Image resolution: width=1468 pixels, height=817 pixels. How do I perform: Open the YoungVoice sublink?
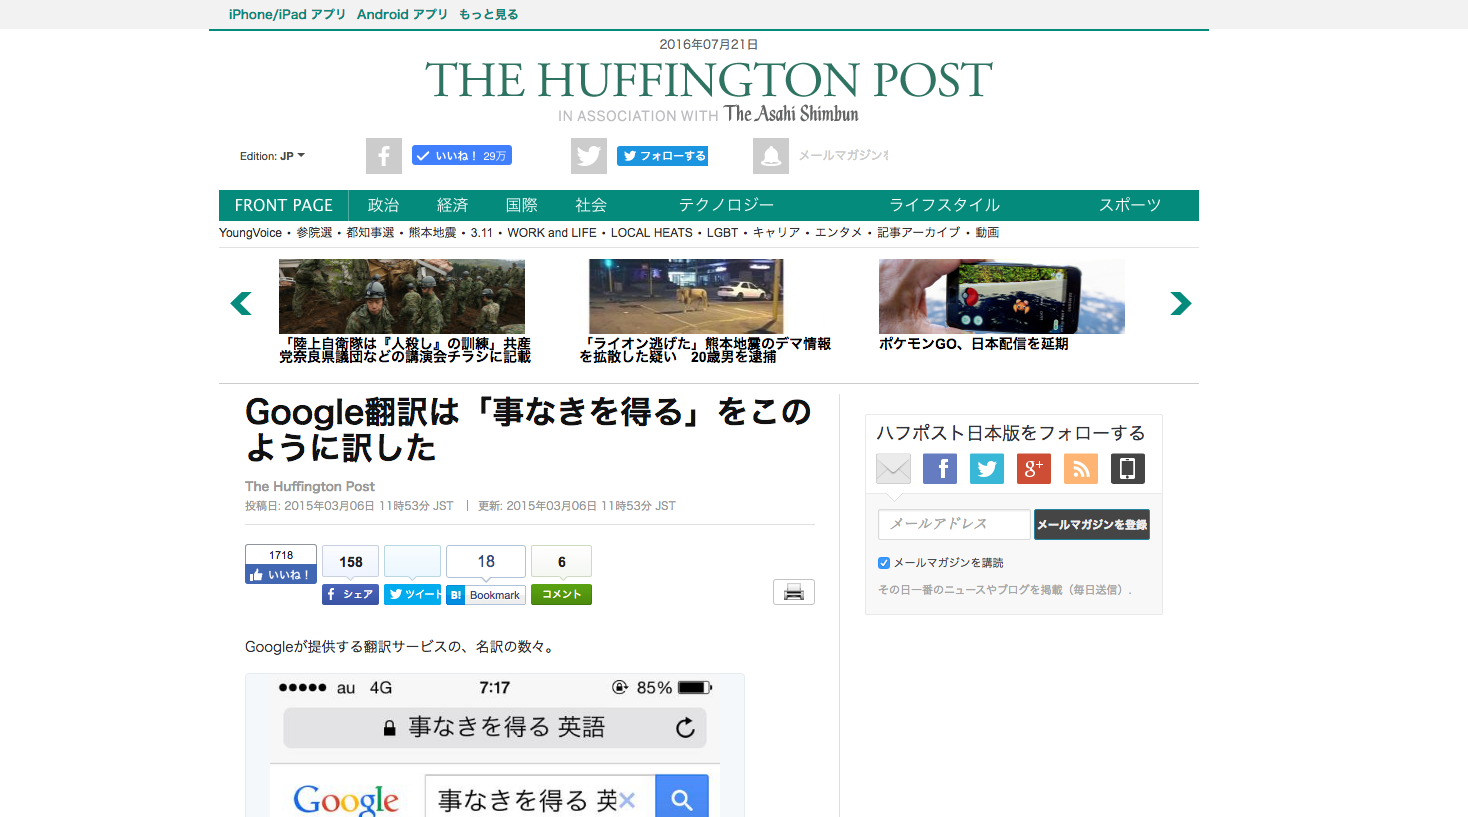coord(250,233)
